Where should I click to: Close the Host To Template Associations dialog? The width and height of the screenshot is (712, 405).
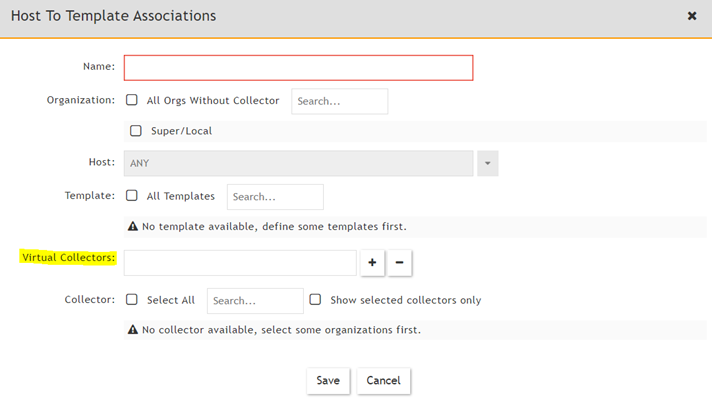(x=692, y=17)
